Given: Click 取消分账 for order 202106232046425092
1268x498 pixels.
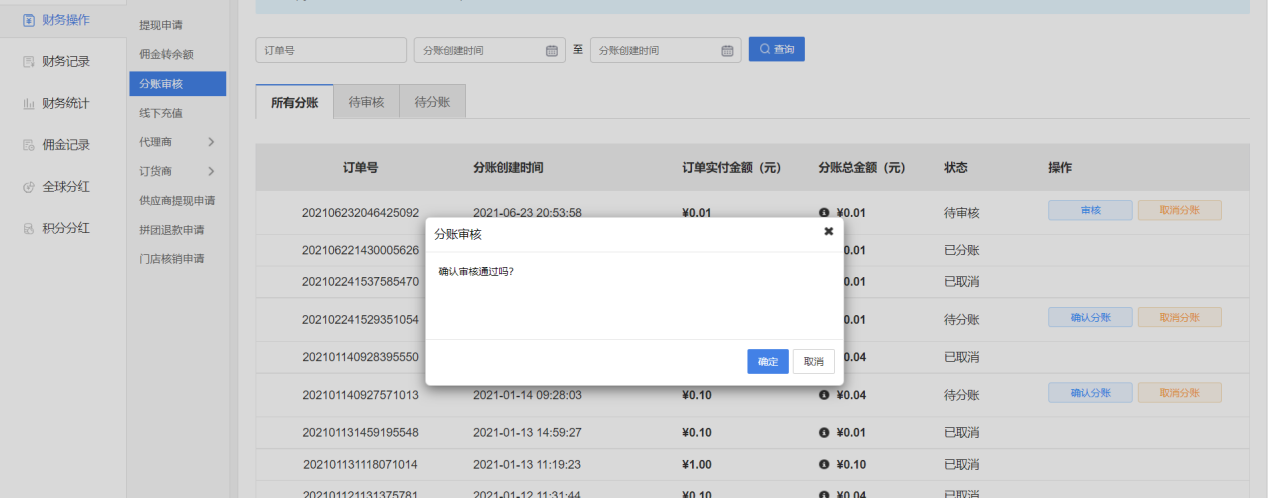Looking at the screenshot, I should [1179, 210].
